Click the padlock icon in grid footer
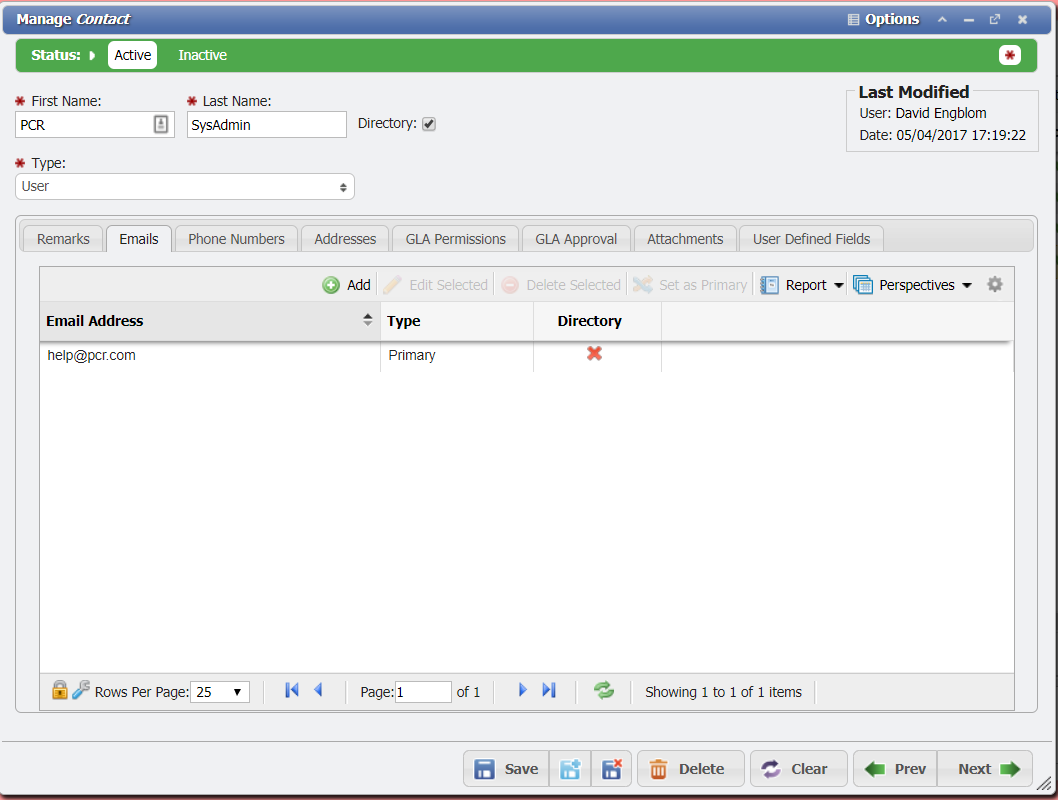 (60, 690)
